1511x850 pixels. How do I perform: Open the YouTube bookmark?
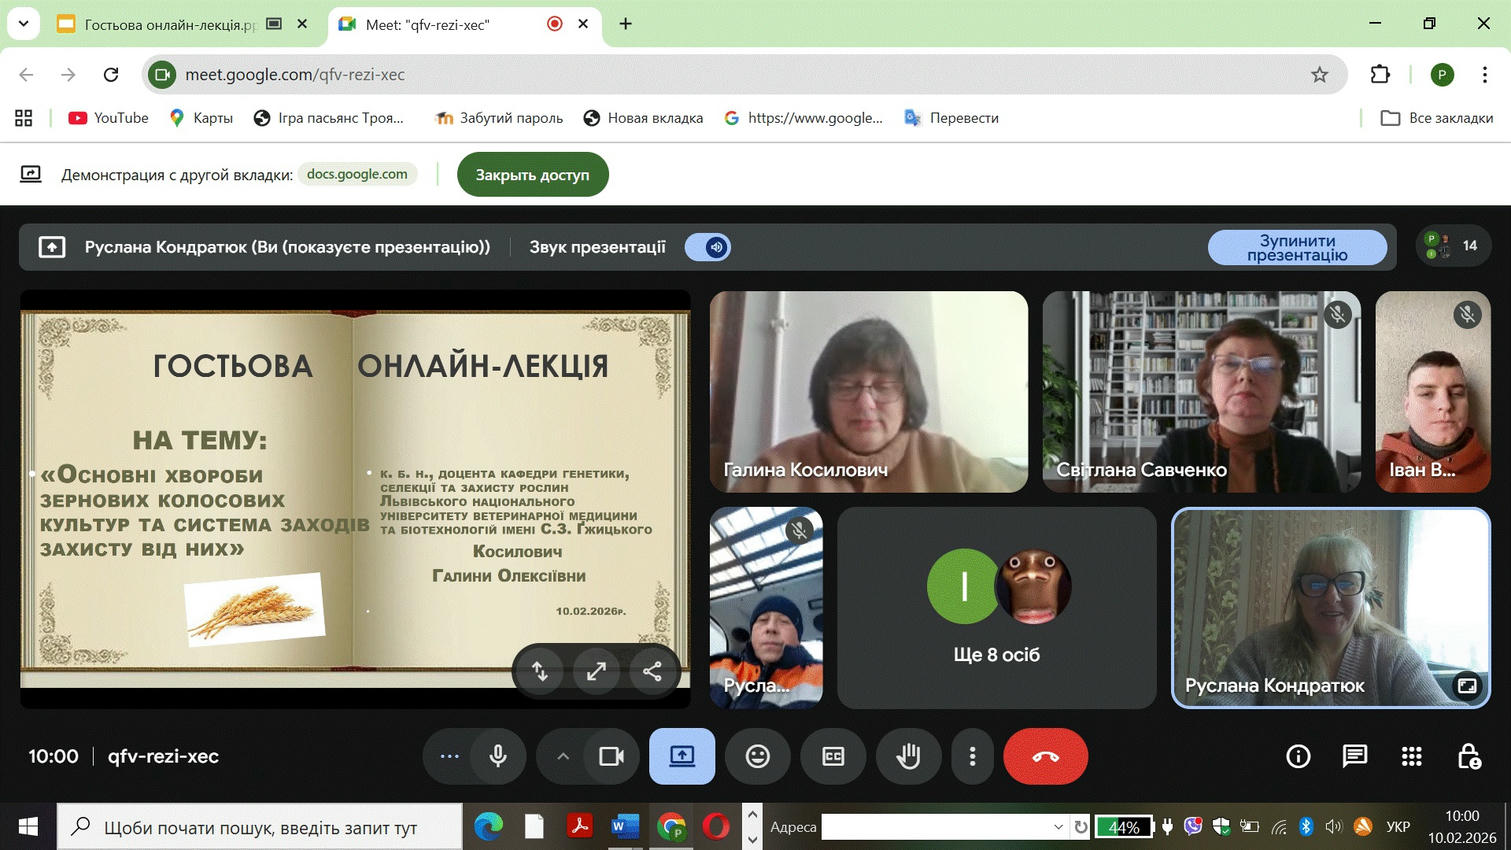tap(108, 118)
